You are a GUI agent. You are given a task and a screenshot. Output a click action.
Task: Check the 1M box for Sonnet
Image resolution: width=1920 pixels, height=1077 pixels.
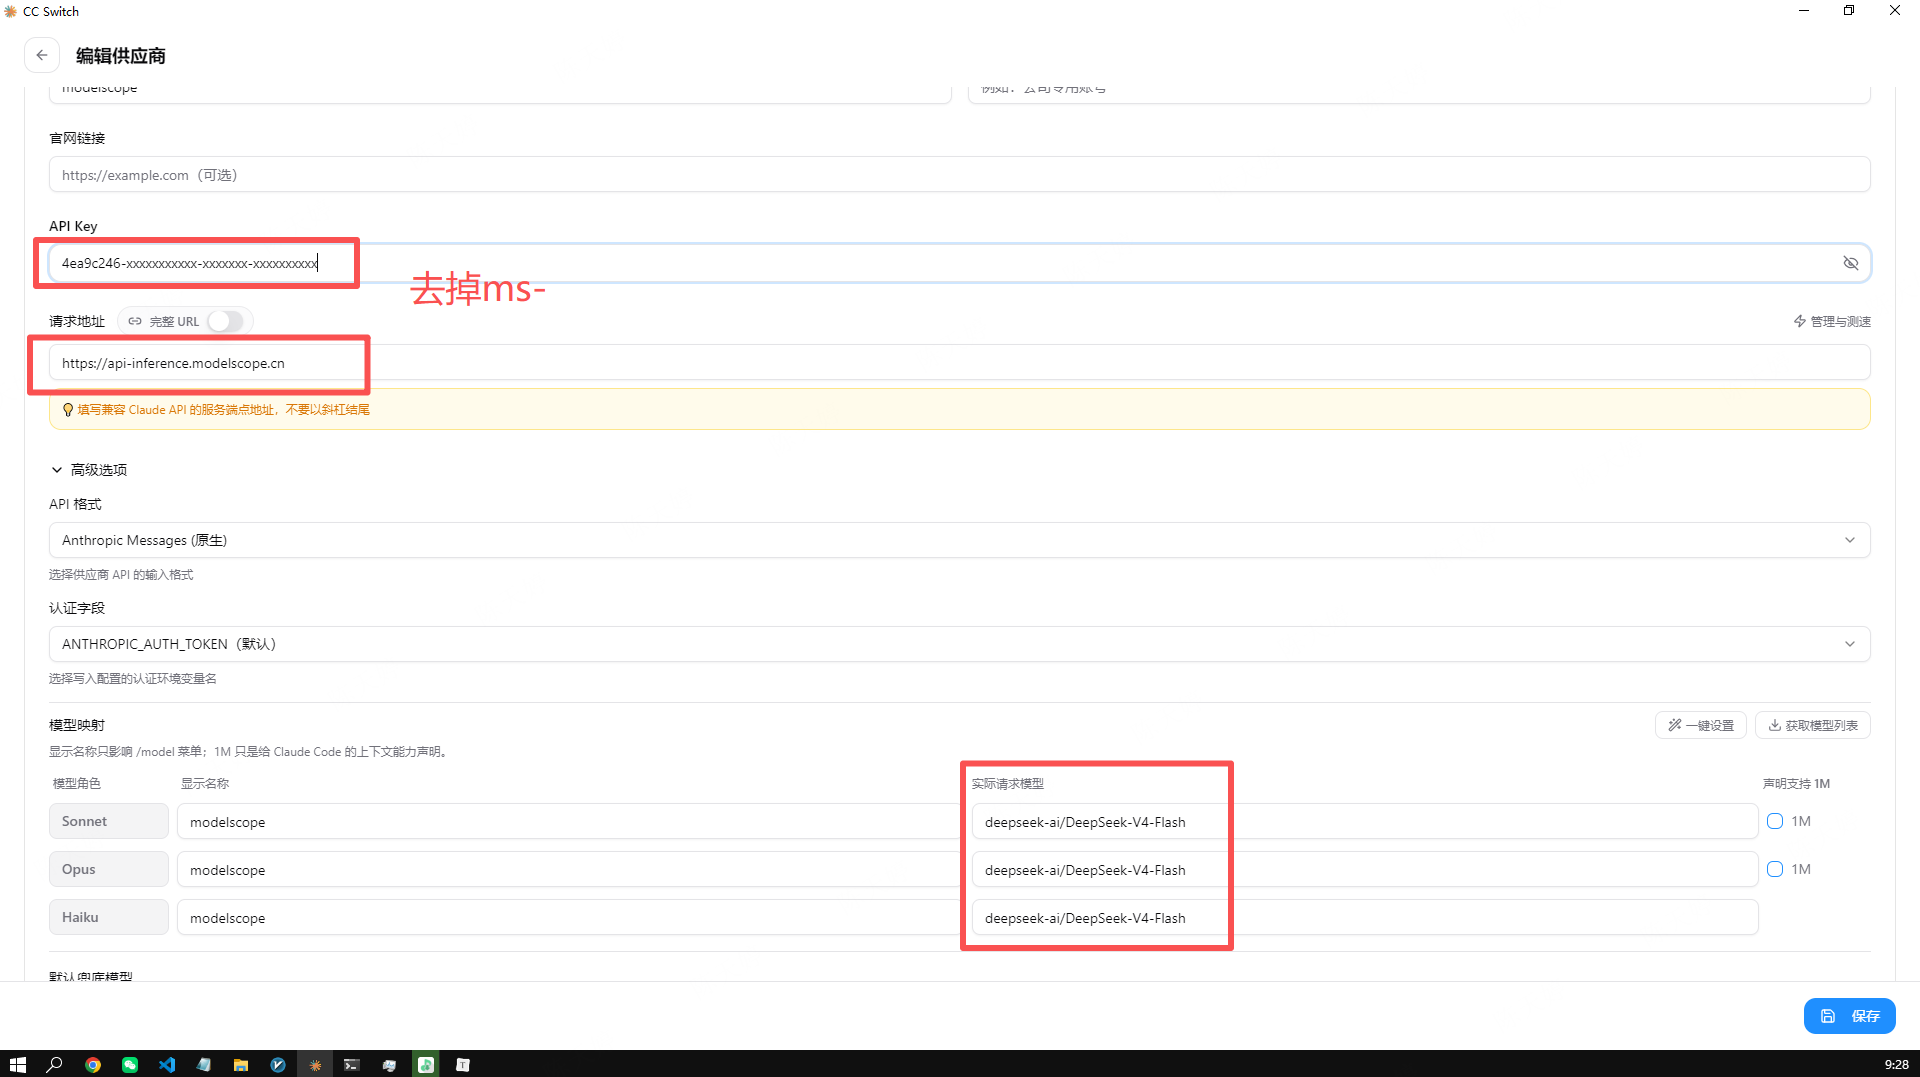coord(1775,821)
